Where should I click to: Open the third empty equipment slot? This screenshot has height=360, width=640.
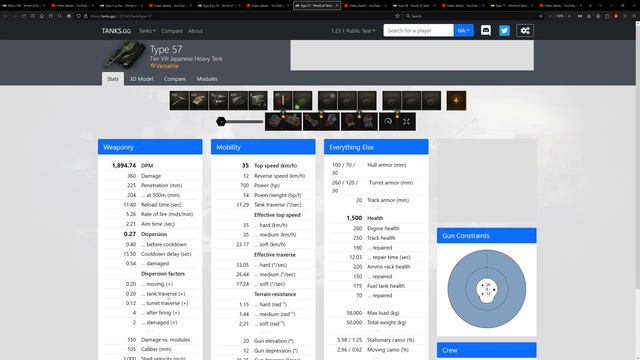[x=367, y=100]
